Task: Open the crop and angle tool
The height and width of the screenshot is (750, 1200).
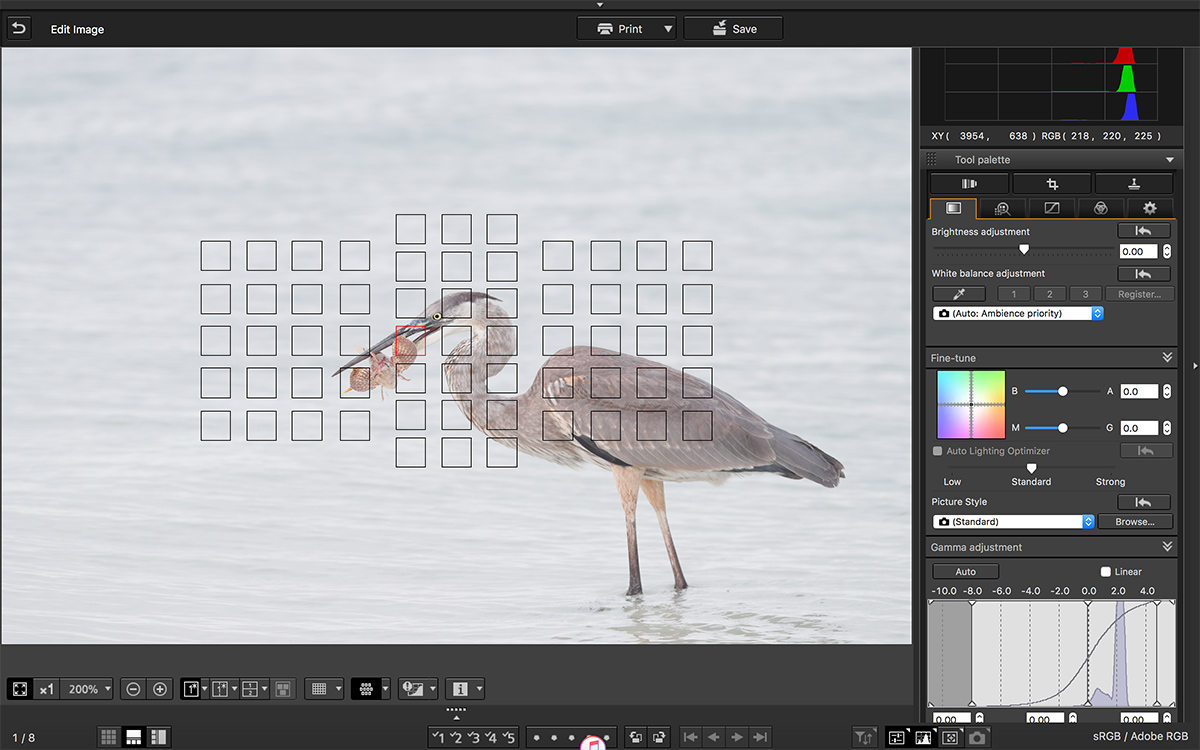Action: coord(1052,184)
